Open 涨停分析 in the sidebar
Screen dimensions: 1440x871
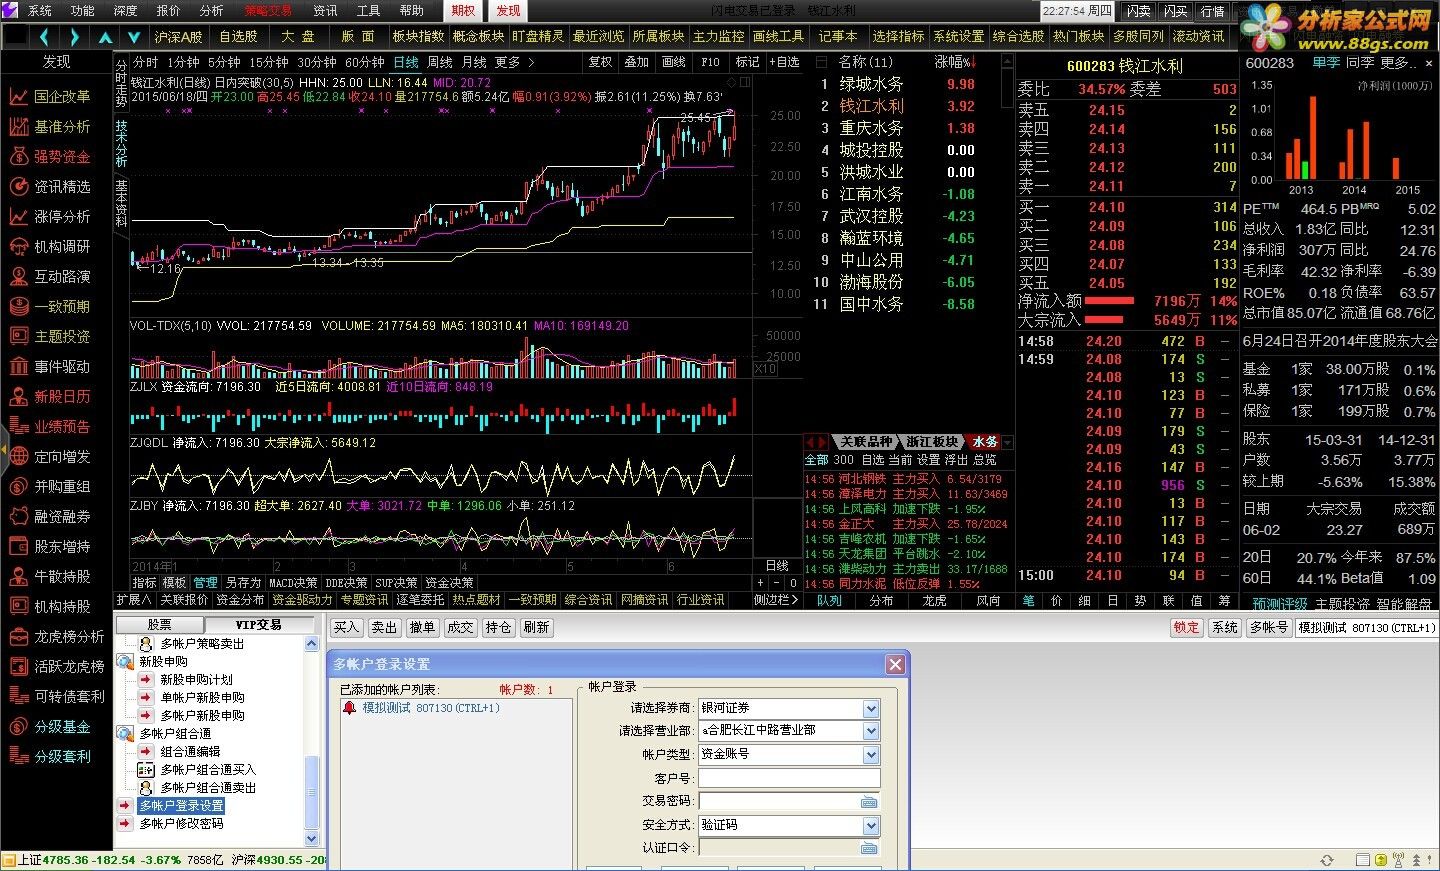pos(62,217)
